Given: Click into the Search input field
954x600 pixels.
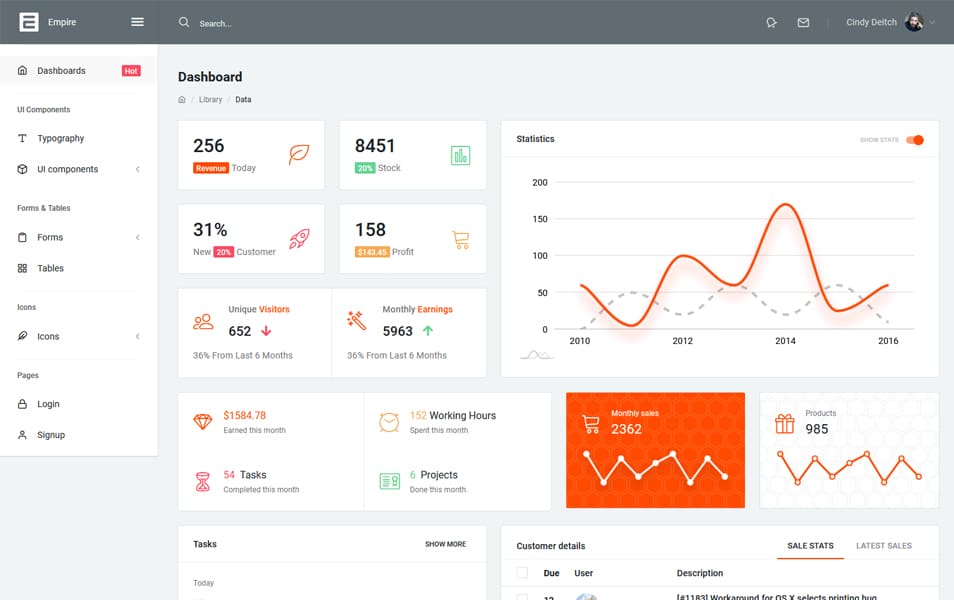Looking at the screenshot, I should (x=260, y=23).
